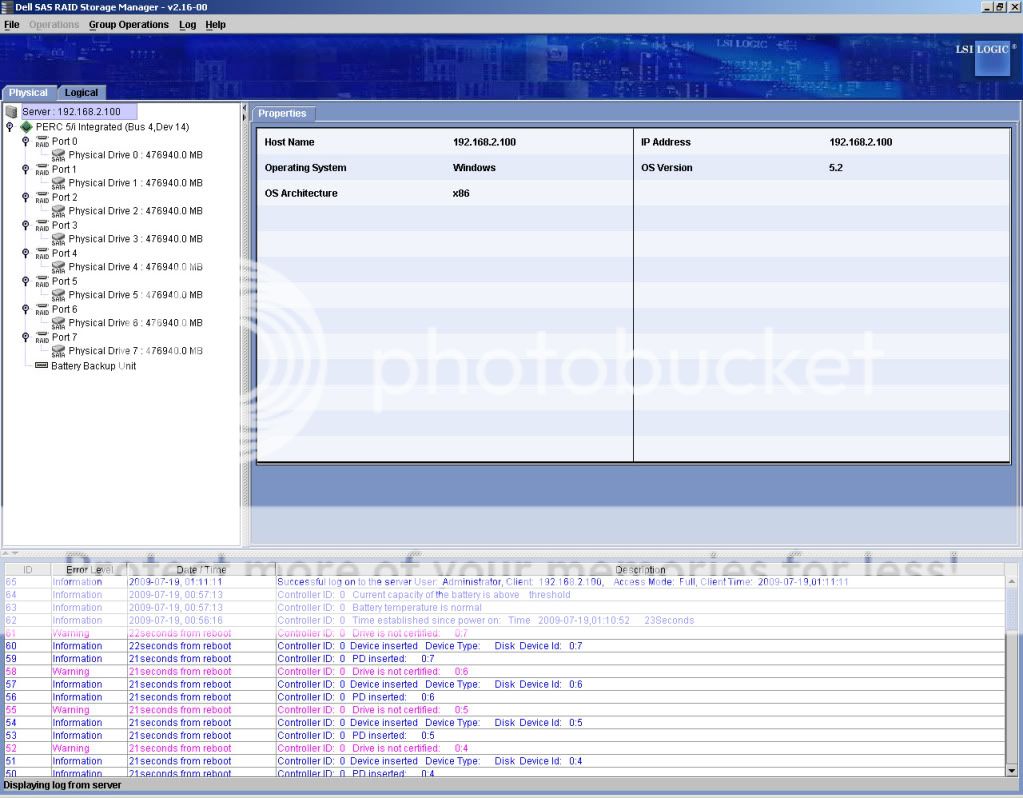Select the PERC 5/i Integrated controller icon

pos(26,127)
